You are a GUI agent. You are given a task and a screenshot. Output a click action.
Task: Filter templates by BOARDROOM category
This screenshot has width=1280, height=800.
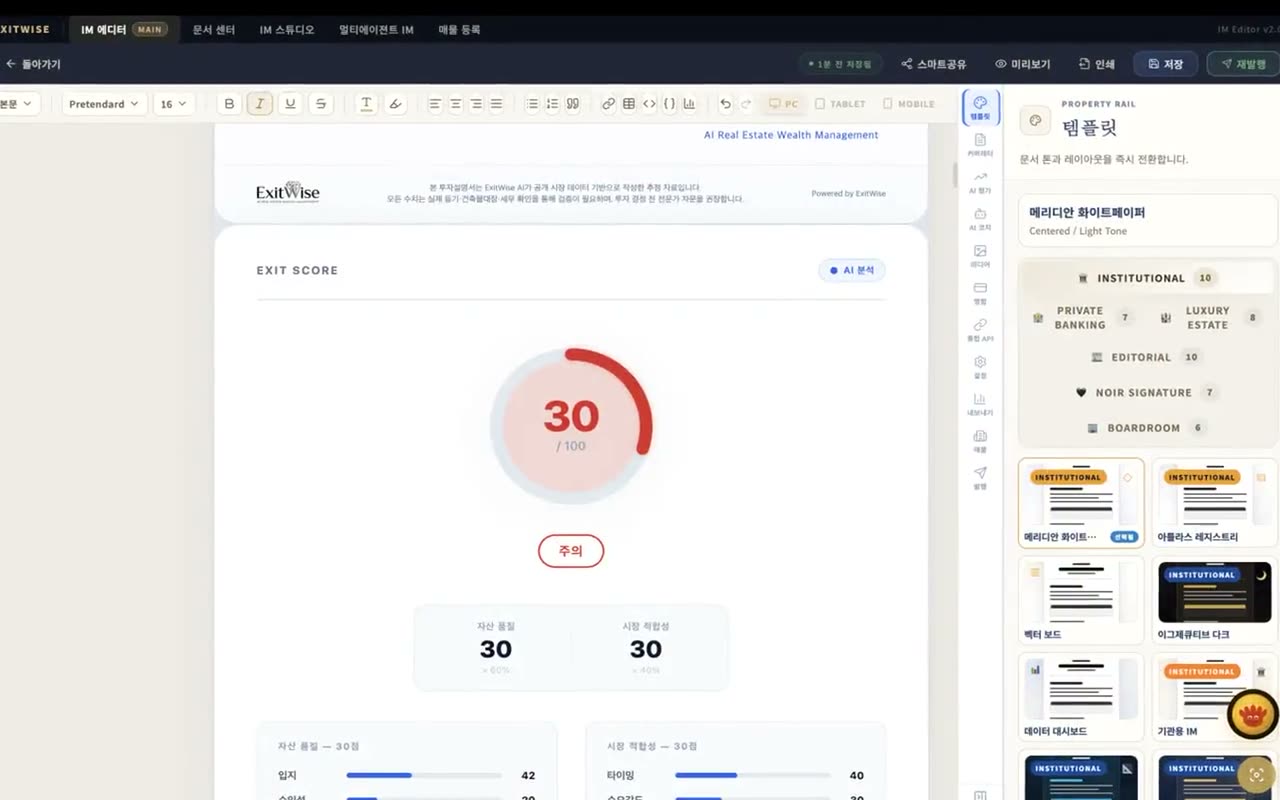[1147, 428]
